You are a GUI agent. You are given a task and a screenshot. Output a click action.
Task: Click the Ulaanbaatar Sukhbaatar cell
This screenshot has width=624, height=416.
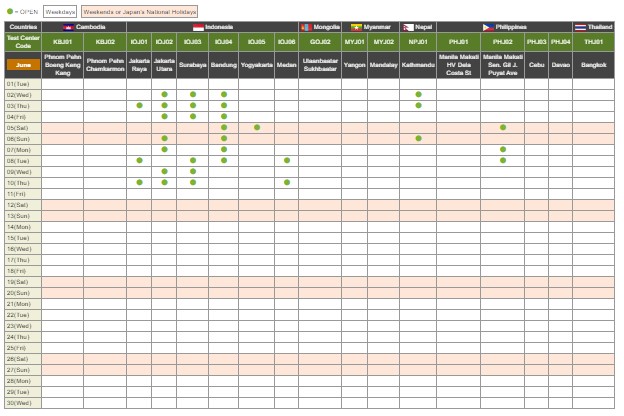coord(320,64)
